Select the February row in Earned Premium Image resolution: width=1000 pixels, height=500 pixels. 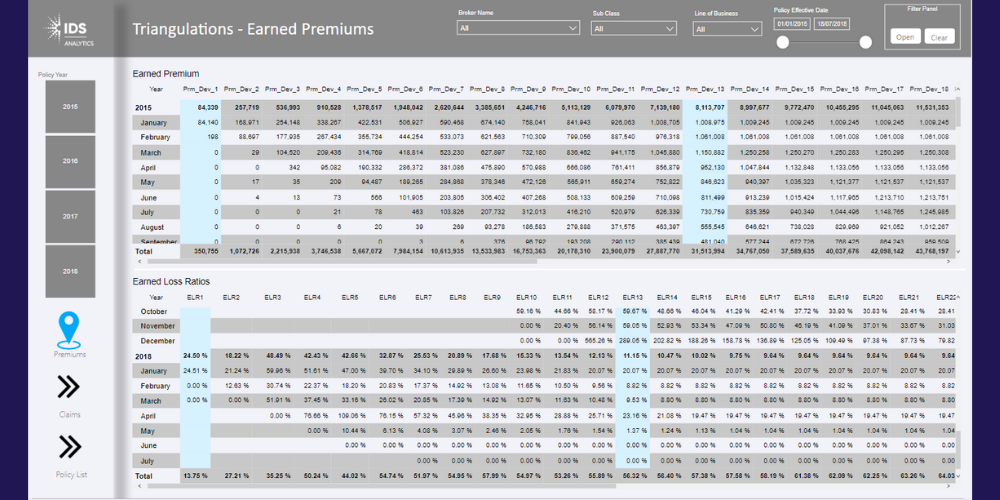click(155, 137)
